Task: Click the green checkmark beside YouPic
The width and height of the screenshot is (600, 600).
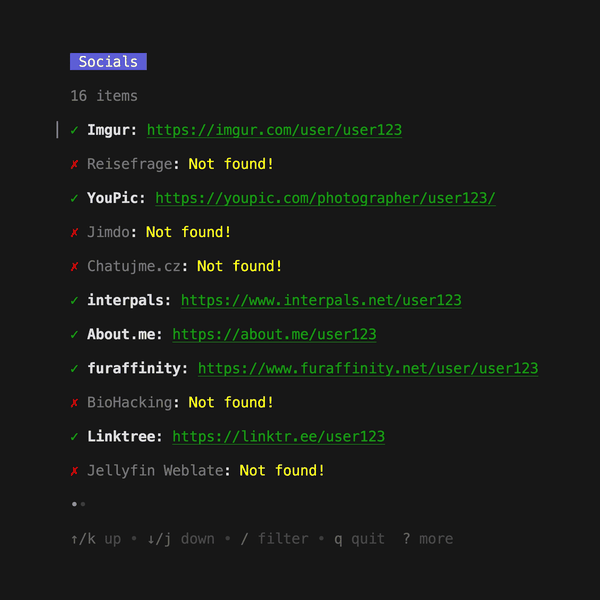Action: coord(75,198)
